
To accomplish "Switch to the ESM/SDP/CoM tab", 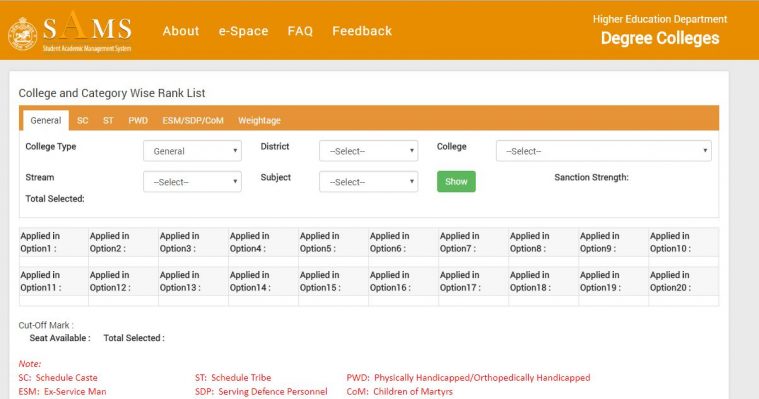I will 193,121.
